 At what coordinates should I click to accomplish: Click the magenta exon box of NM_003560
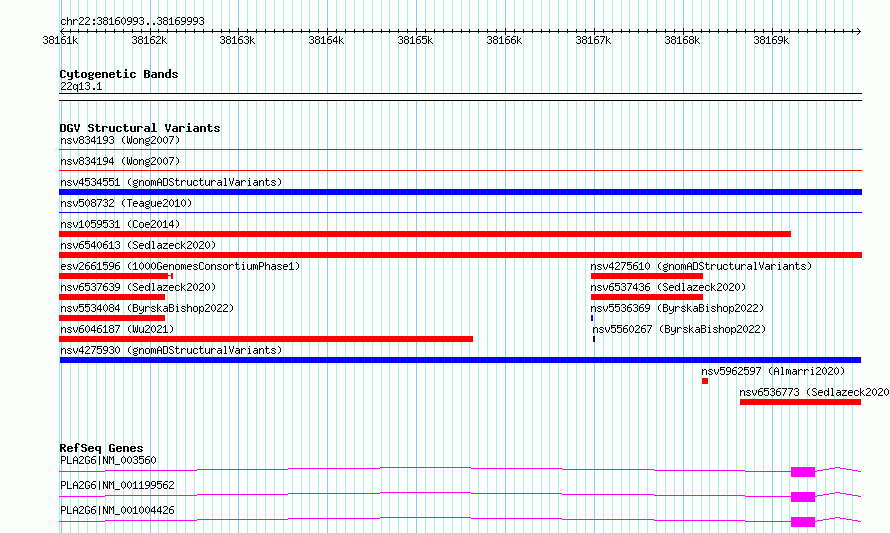[803, 472]
